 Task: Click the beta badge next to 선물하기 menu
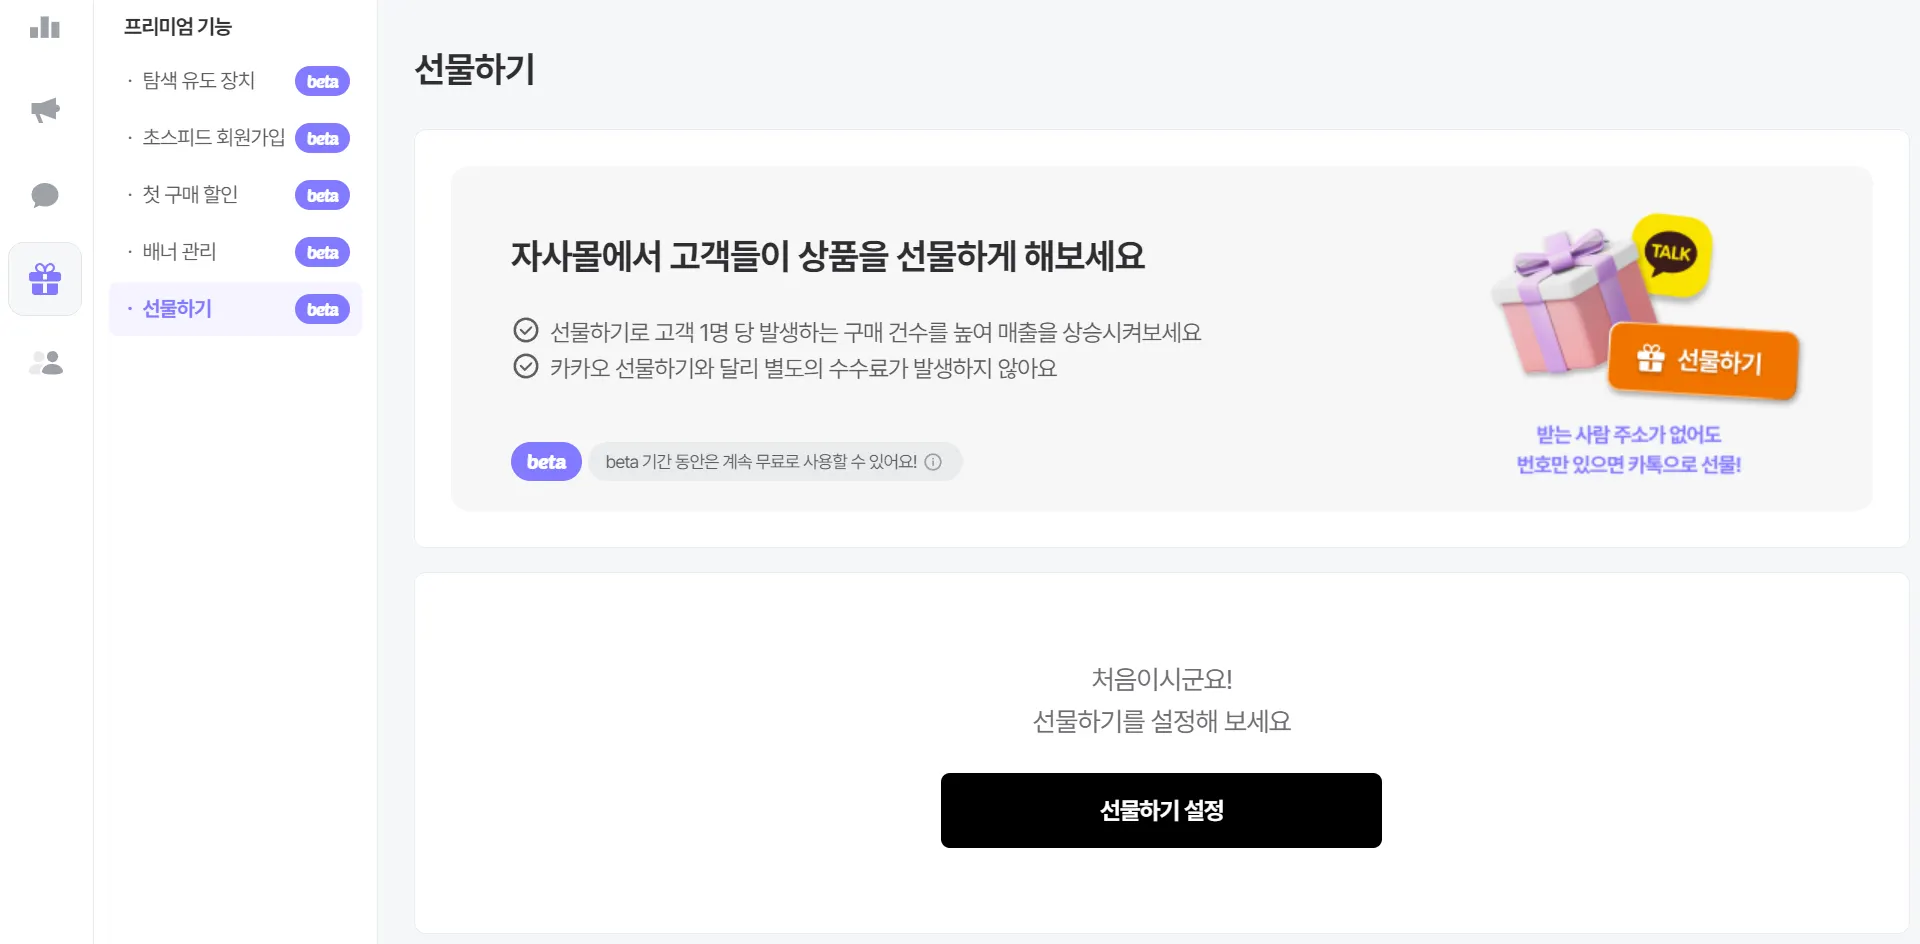coord(322,309)
